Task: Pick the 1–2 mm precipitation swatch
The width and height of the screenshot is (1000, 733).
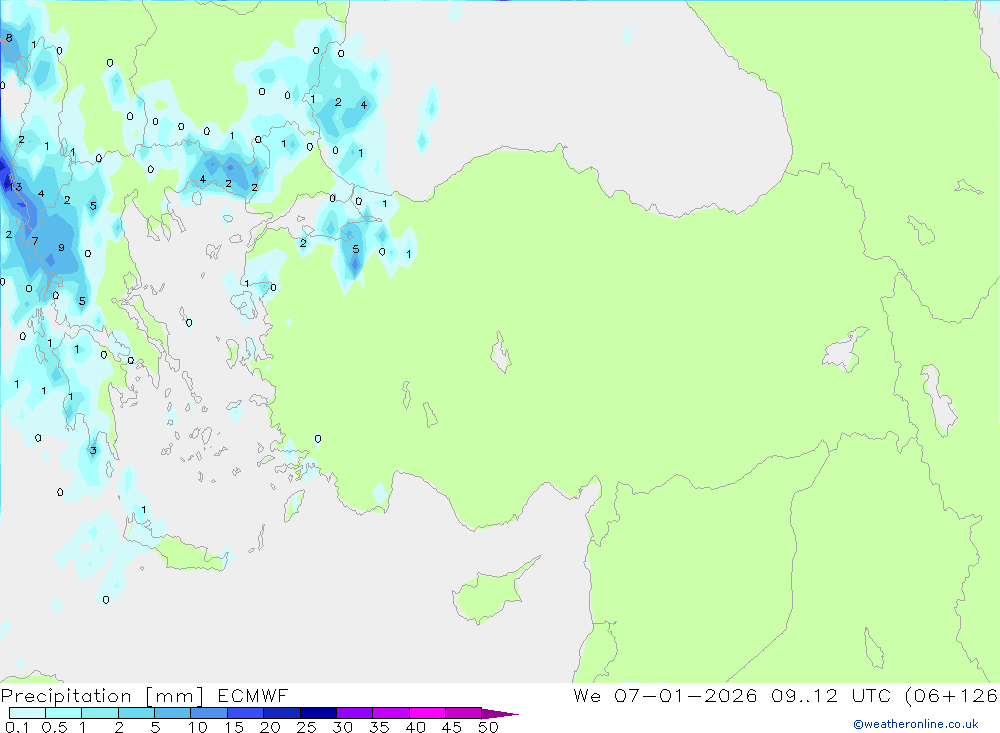Action: pos(100,713)
